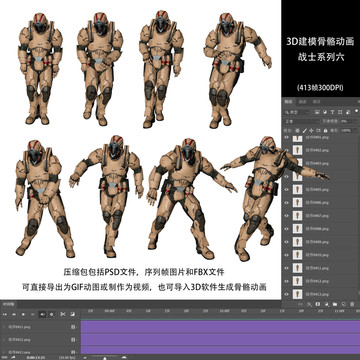Lock image pixels brush icon
Screen dimensions: 360x360
[305, 130]
